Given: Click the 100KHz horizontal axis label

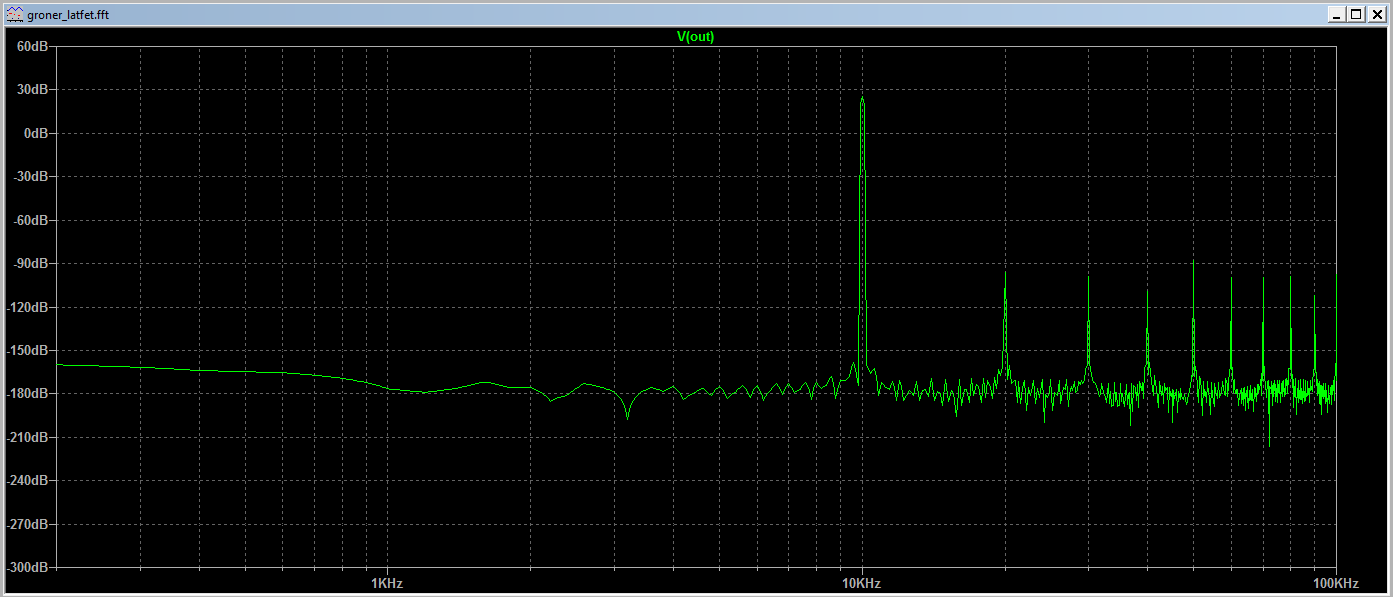Looking at the screenshot, I should coord(1336,583).
